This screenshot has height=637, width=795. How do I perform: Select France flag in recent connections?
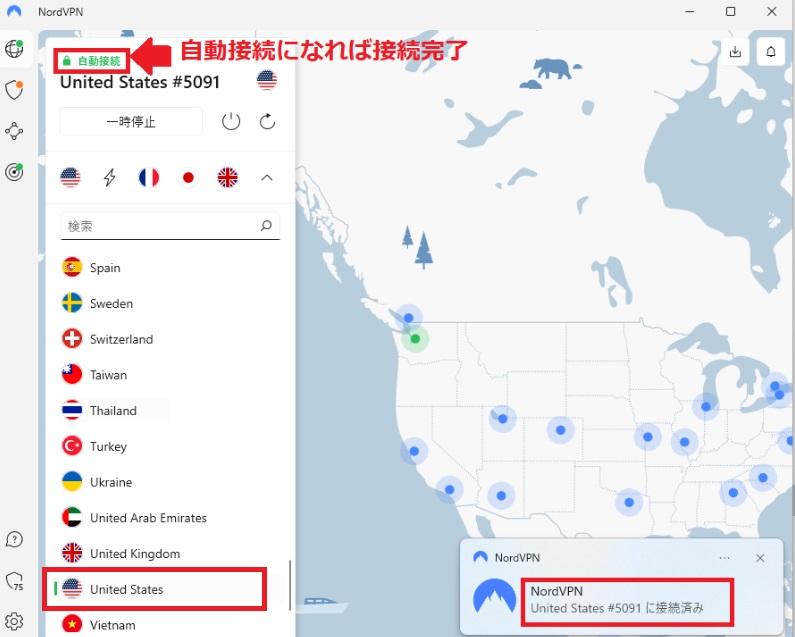[x=149, y=178]
